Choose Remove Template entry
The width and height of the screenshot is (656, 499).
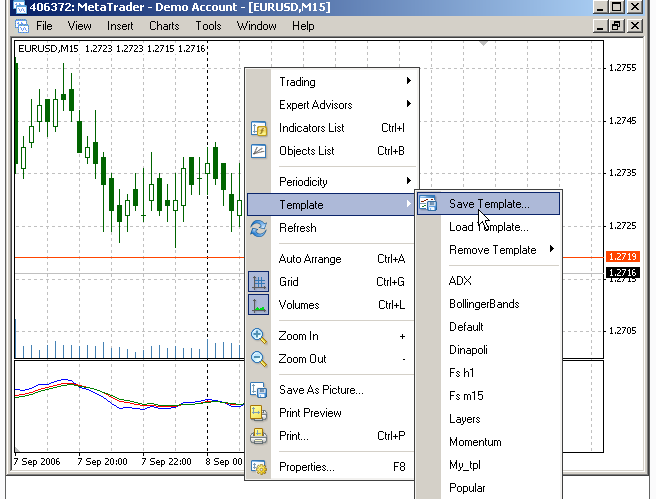488,250
